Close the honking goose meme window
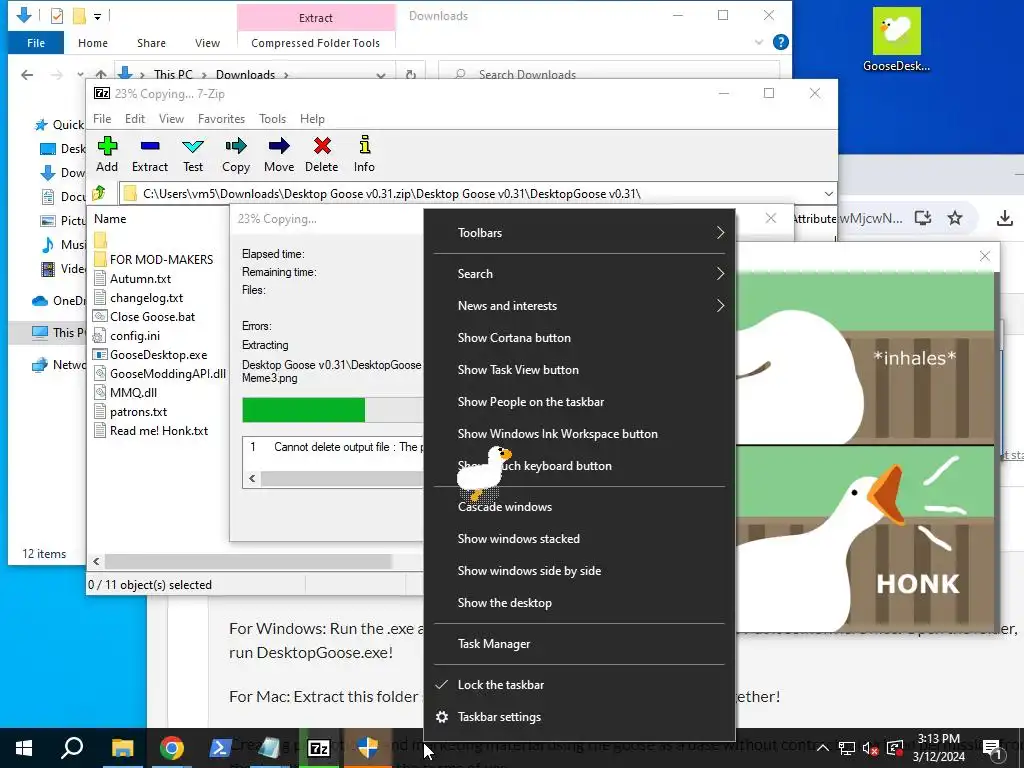The width and height of the screenshot is (1024, 768). (985, 256)
